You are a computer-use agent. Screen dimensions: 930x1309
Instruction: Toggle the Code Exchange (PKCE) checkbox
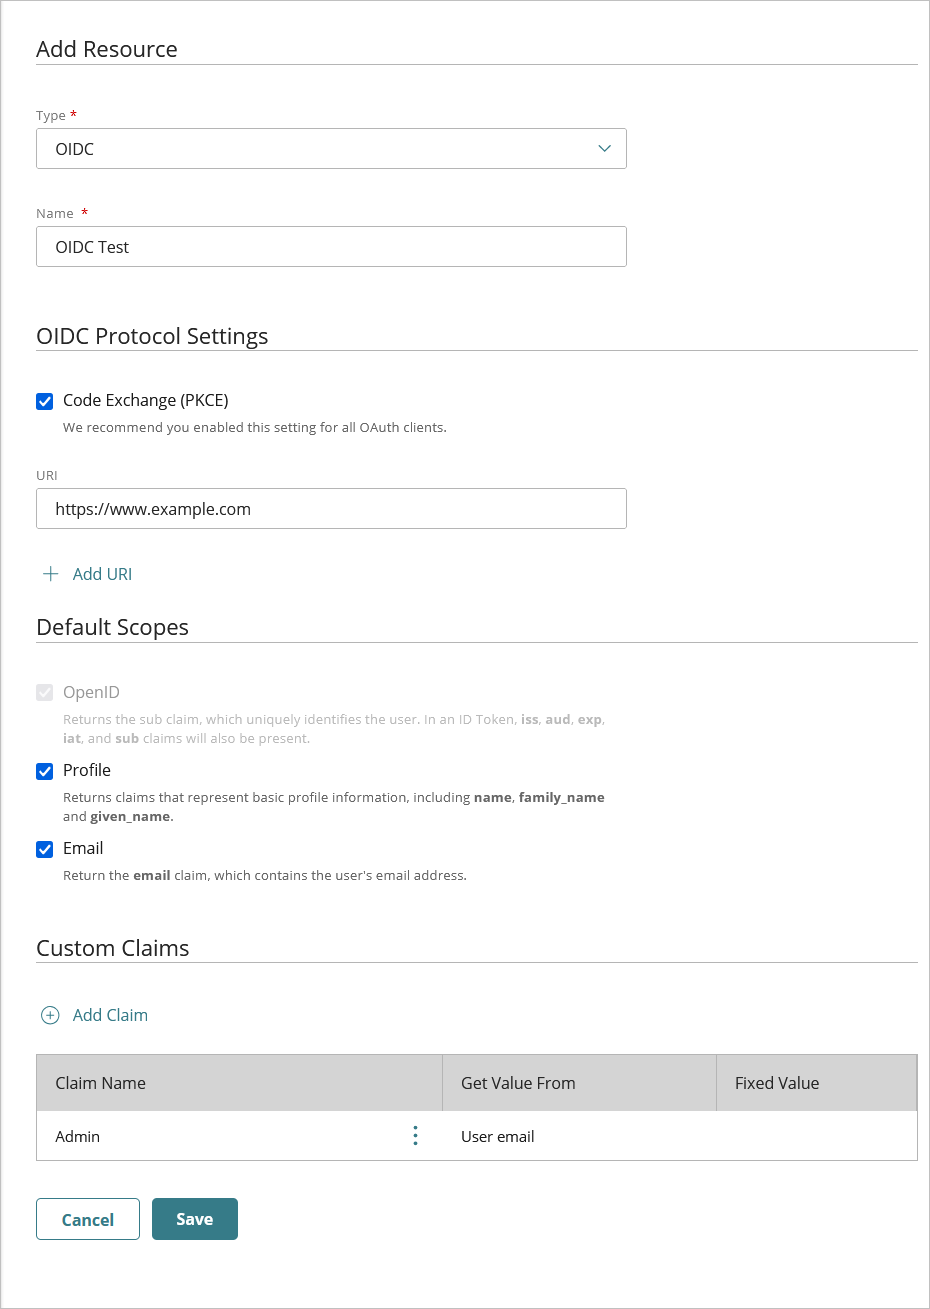coord(45,401)
